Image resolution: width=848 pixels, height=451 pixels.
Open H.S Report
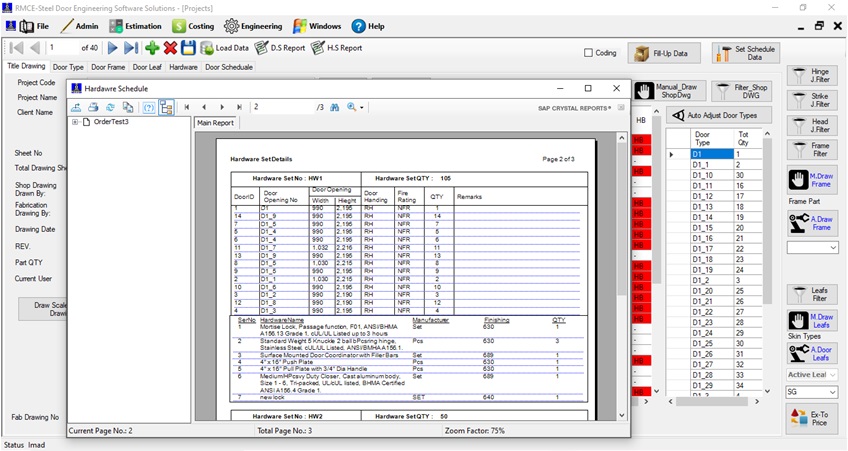pos(336,48)
